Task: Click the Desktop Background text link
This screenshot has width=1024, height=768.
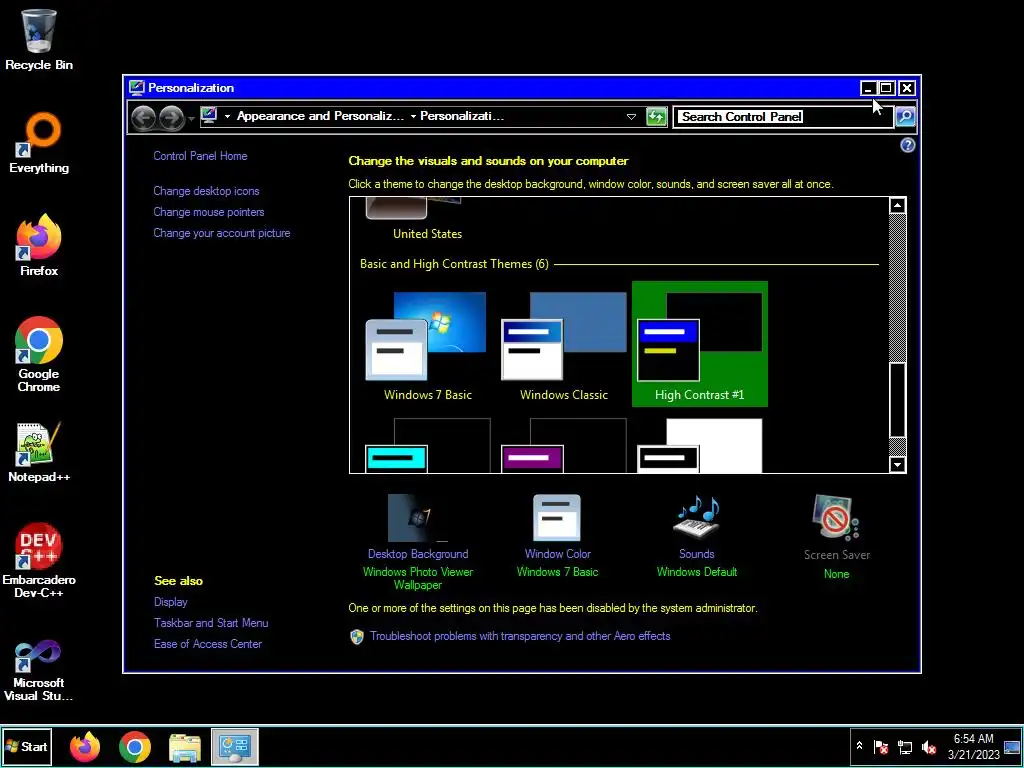Action: pos(418,554)
